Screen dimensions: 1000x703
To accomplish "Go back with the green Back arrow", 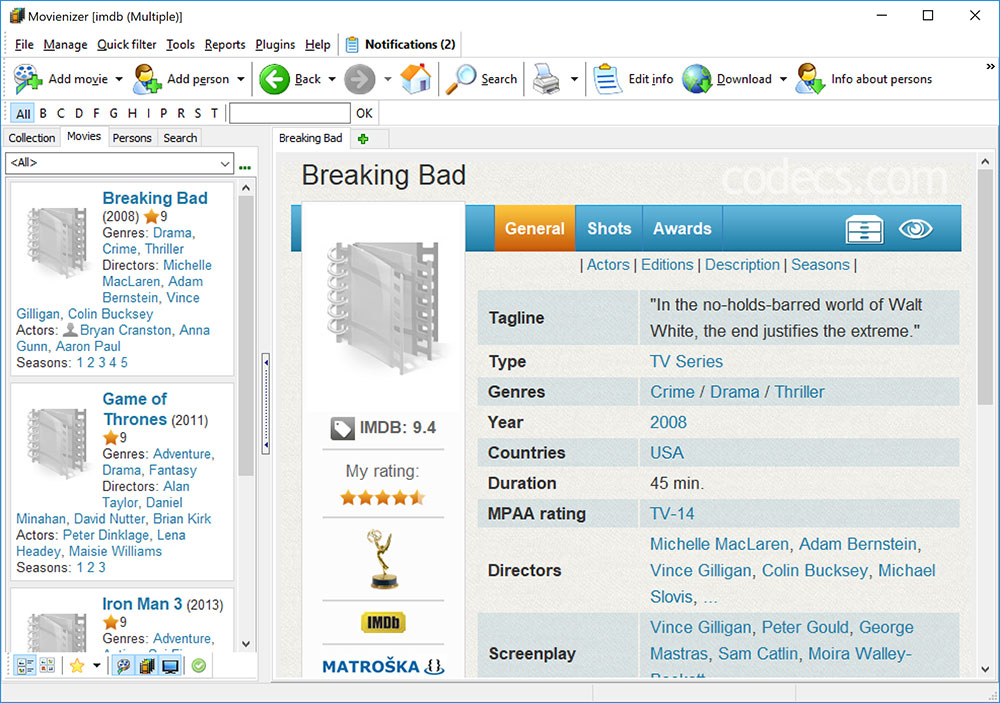I will (x=274, y=79).
